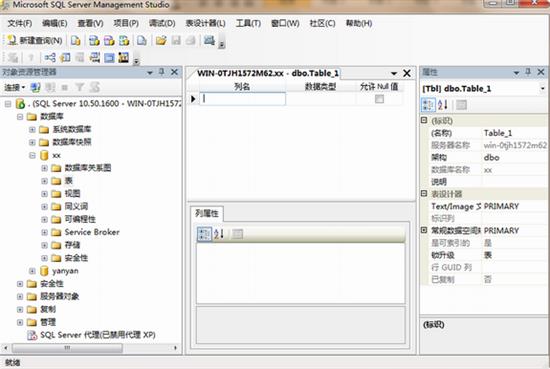The height and width of the screenshot is (369, 550).
Task: Click the 架构 value dbo
Action: click(491, 157)
